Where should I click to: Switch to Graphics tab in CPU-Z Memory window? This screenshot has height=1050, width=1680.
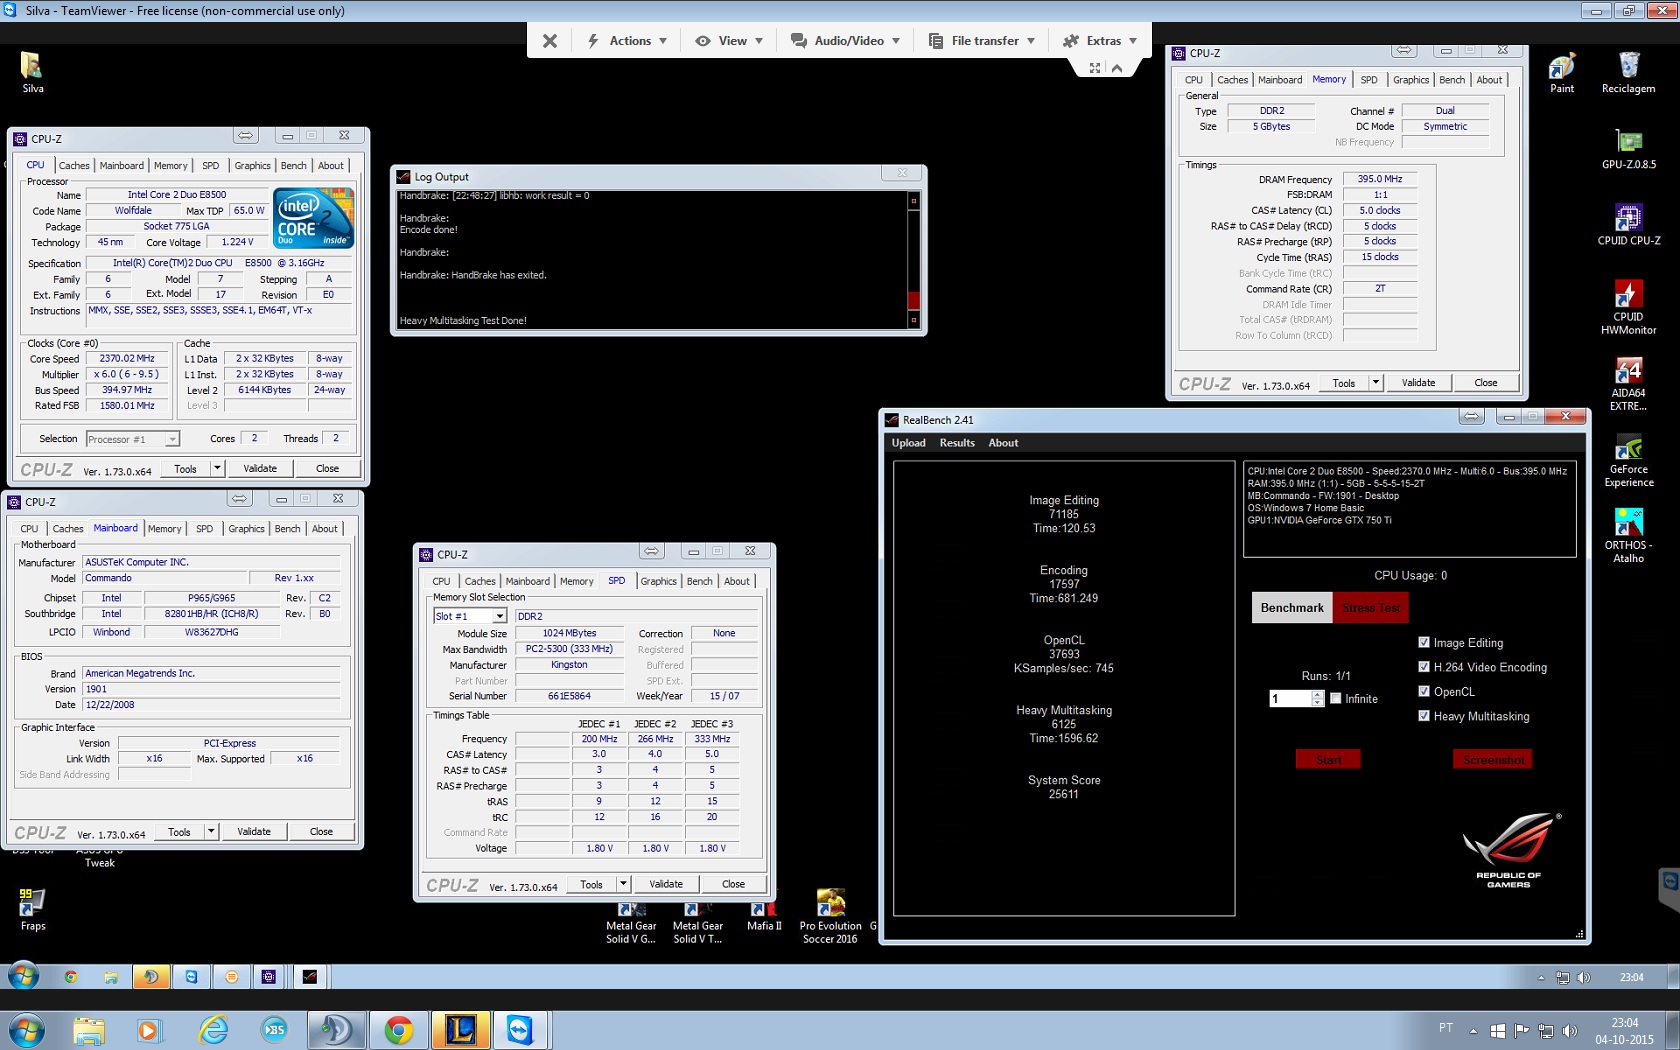(x=1410, y=80)
